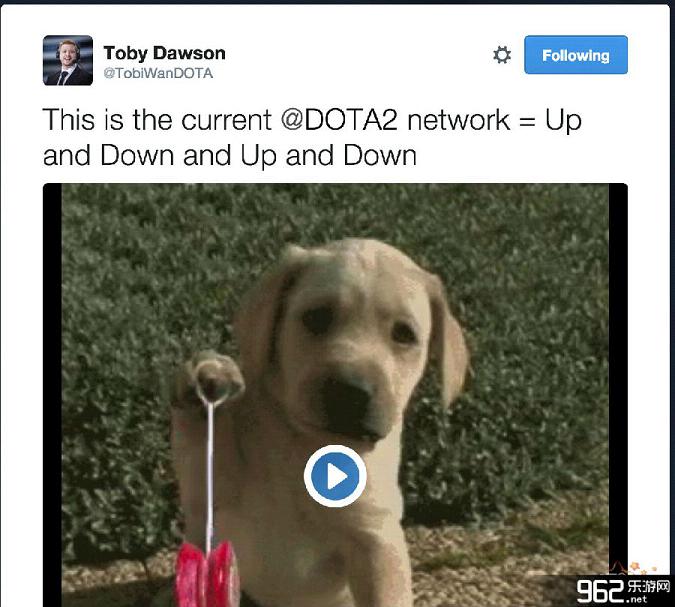
Task: Click the video's left black letterbox bar
Action: click(52, 395)
